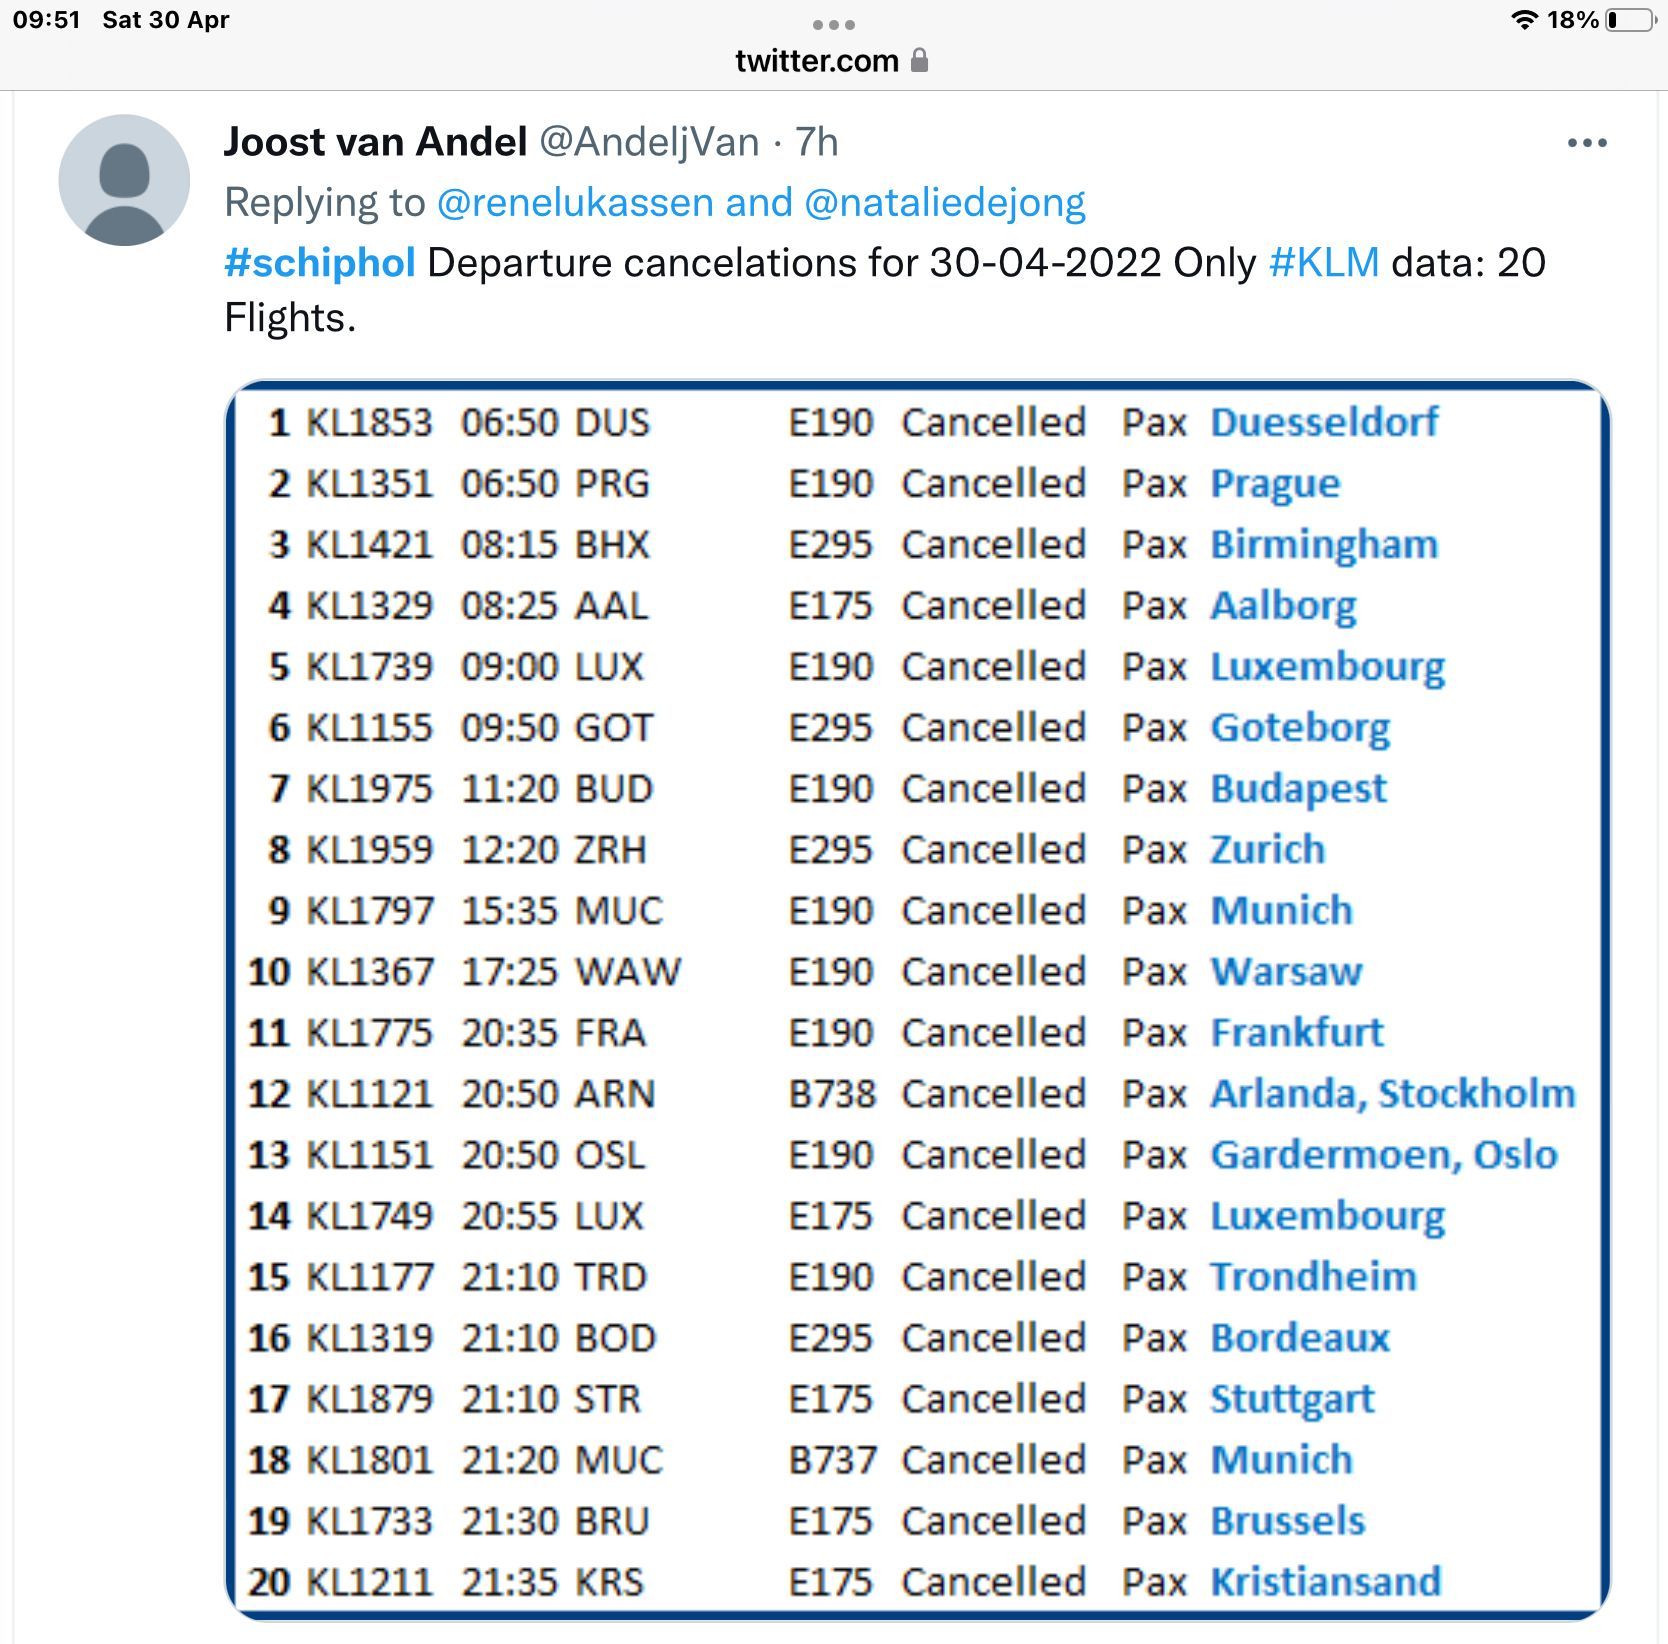Tap the Wi-Fi status icon
The height and width of the screenshot is (1644, 1668).
[x=1524, y=20]
